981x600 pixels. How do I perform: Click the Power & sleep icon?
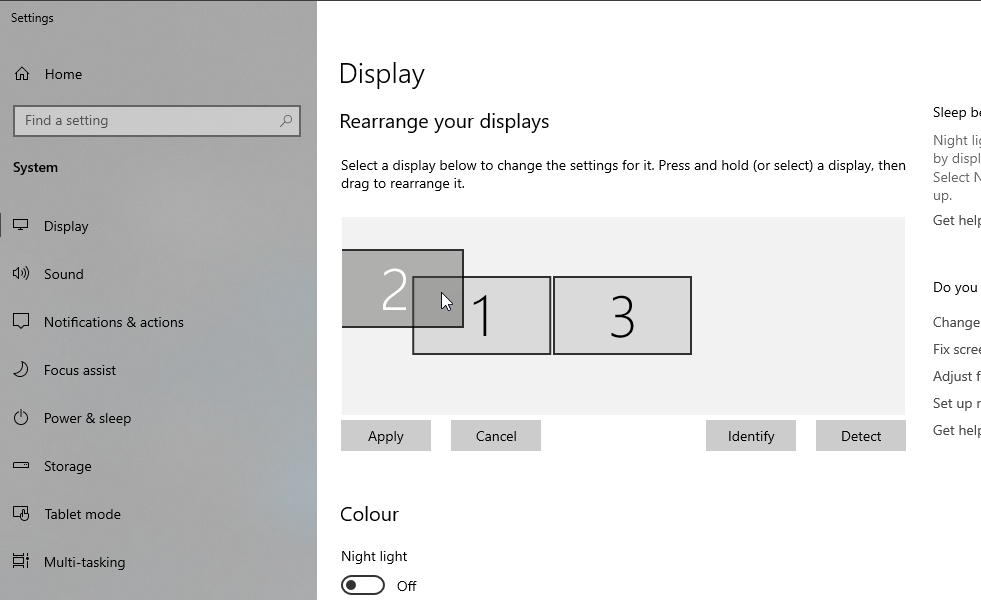pos(21,418)
